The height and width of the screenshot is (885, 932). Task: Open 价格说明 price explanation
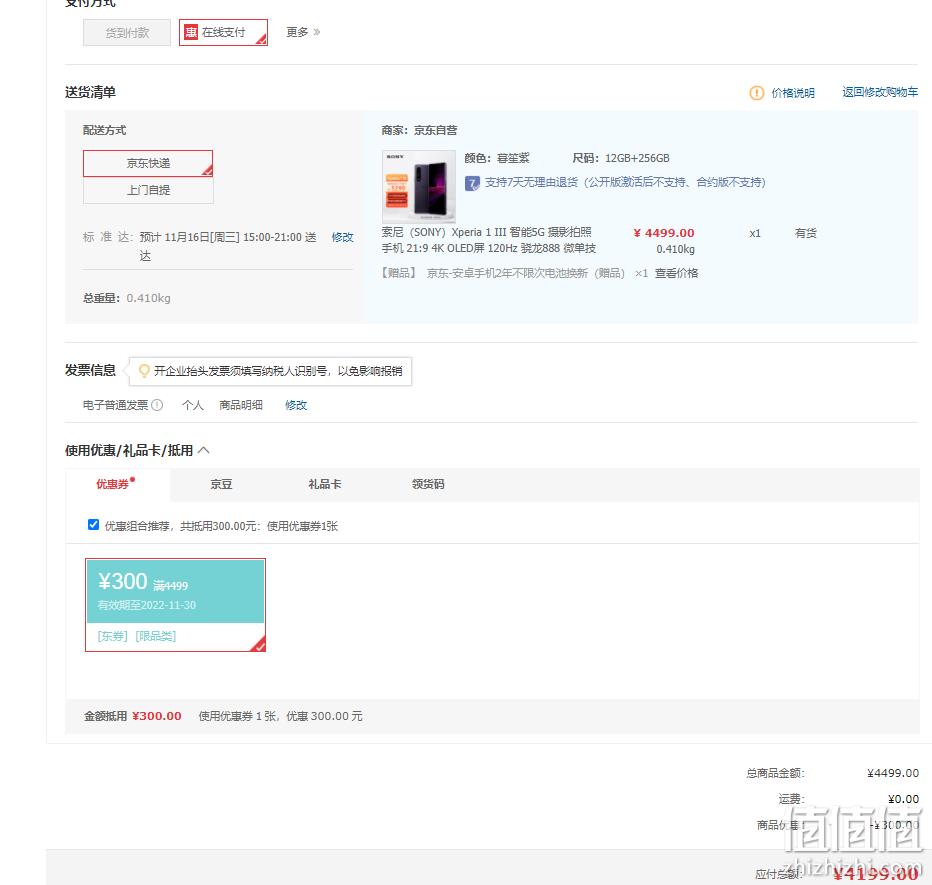click(793, 93)
